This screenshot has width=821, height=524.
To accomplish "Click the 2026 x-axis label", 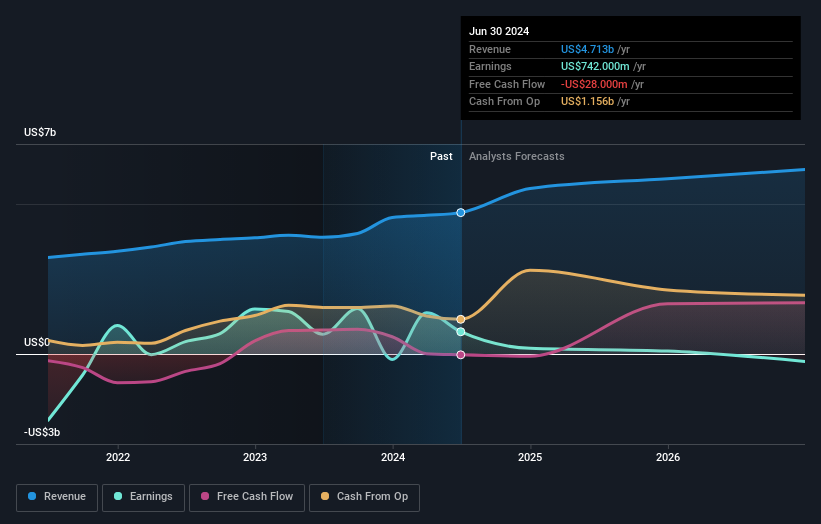I will point(668,457).
